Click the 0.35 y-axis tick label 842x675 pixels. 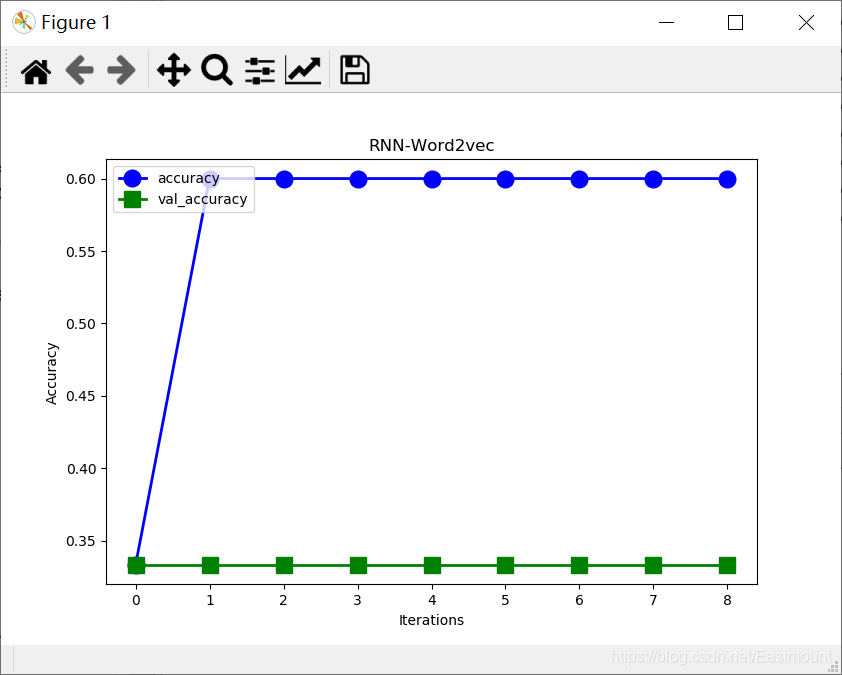click(81, 541)
